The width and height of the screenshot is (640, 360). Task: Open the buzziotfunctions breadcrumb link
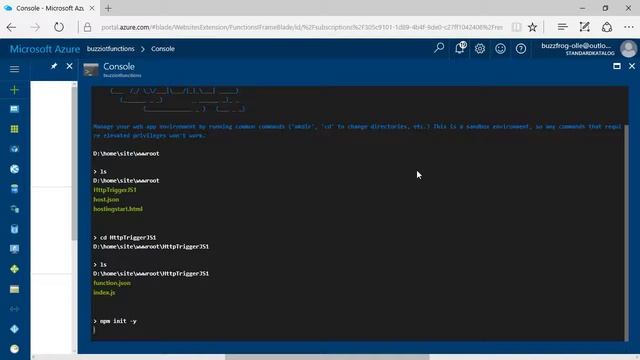click(110, 49)
